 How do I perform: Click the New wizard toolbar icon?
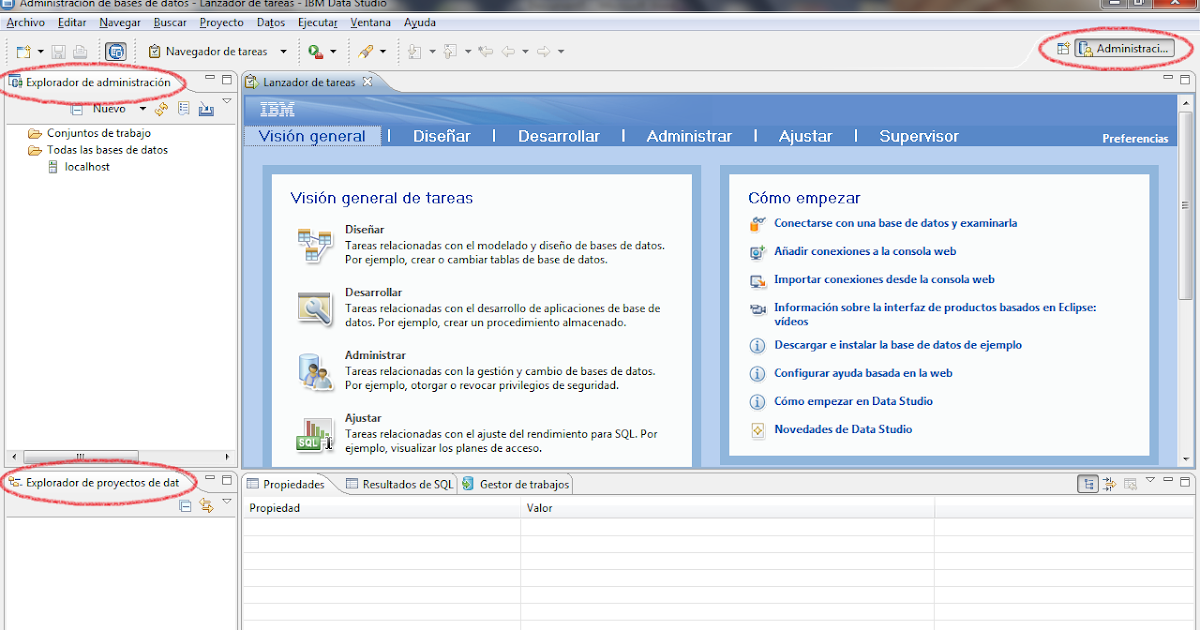tap(24, 51)
